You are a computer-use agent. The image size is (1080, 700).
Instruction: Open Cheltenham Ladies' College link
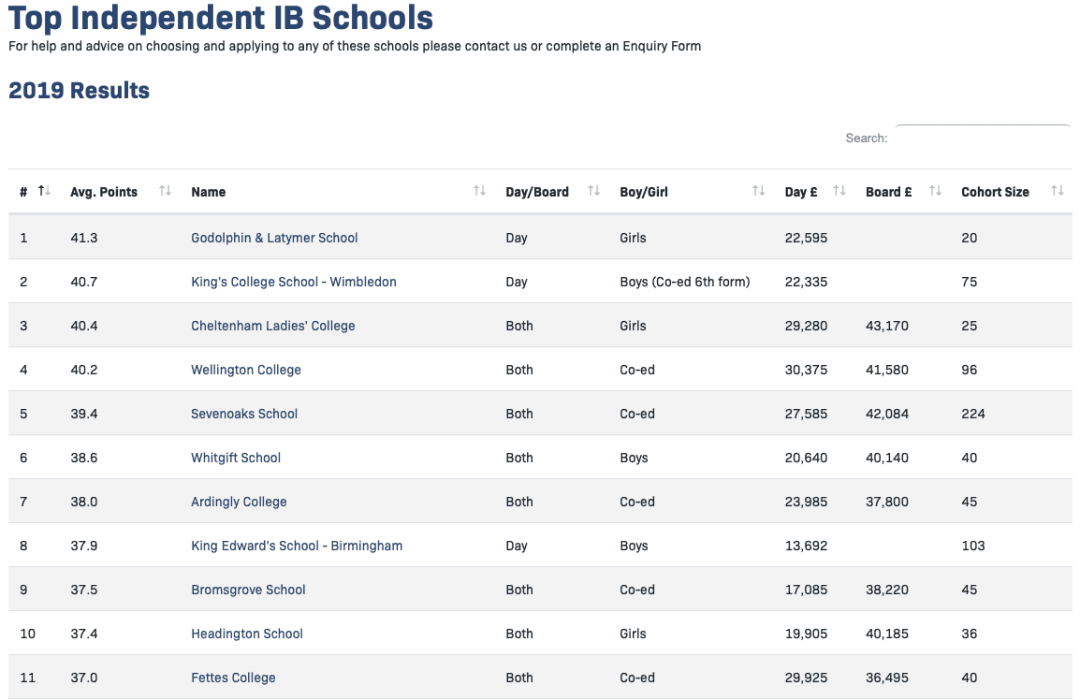coord(273,326)
